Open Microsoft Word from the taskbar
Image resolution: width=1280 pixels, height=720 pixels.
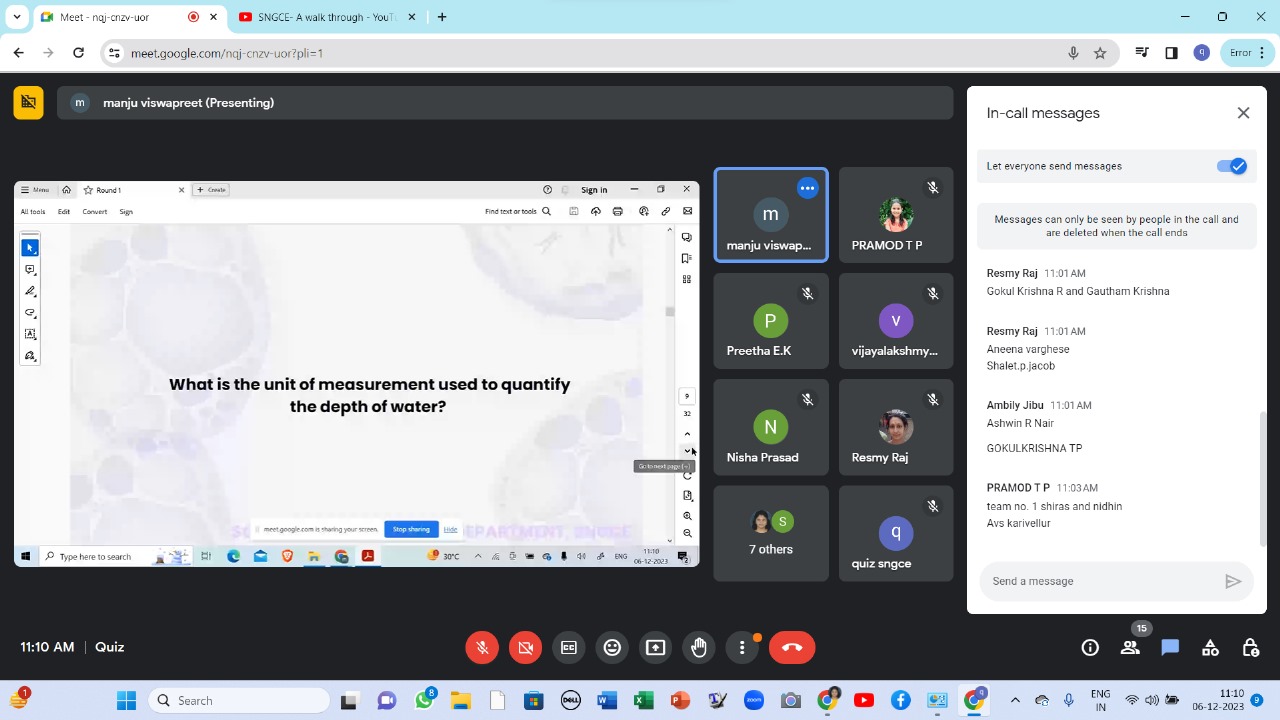pos(607,701)
